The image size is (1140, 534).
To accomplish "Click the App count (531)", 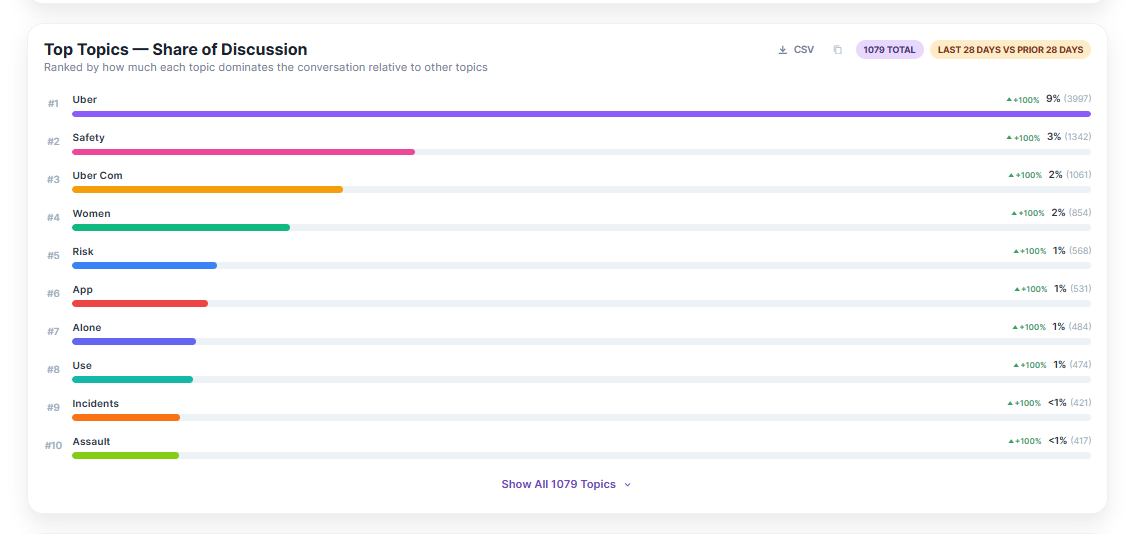I will [1080, 289].
